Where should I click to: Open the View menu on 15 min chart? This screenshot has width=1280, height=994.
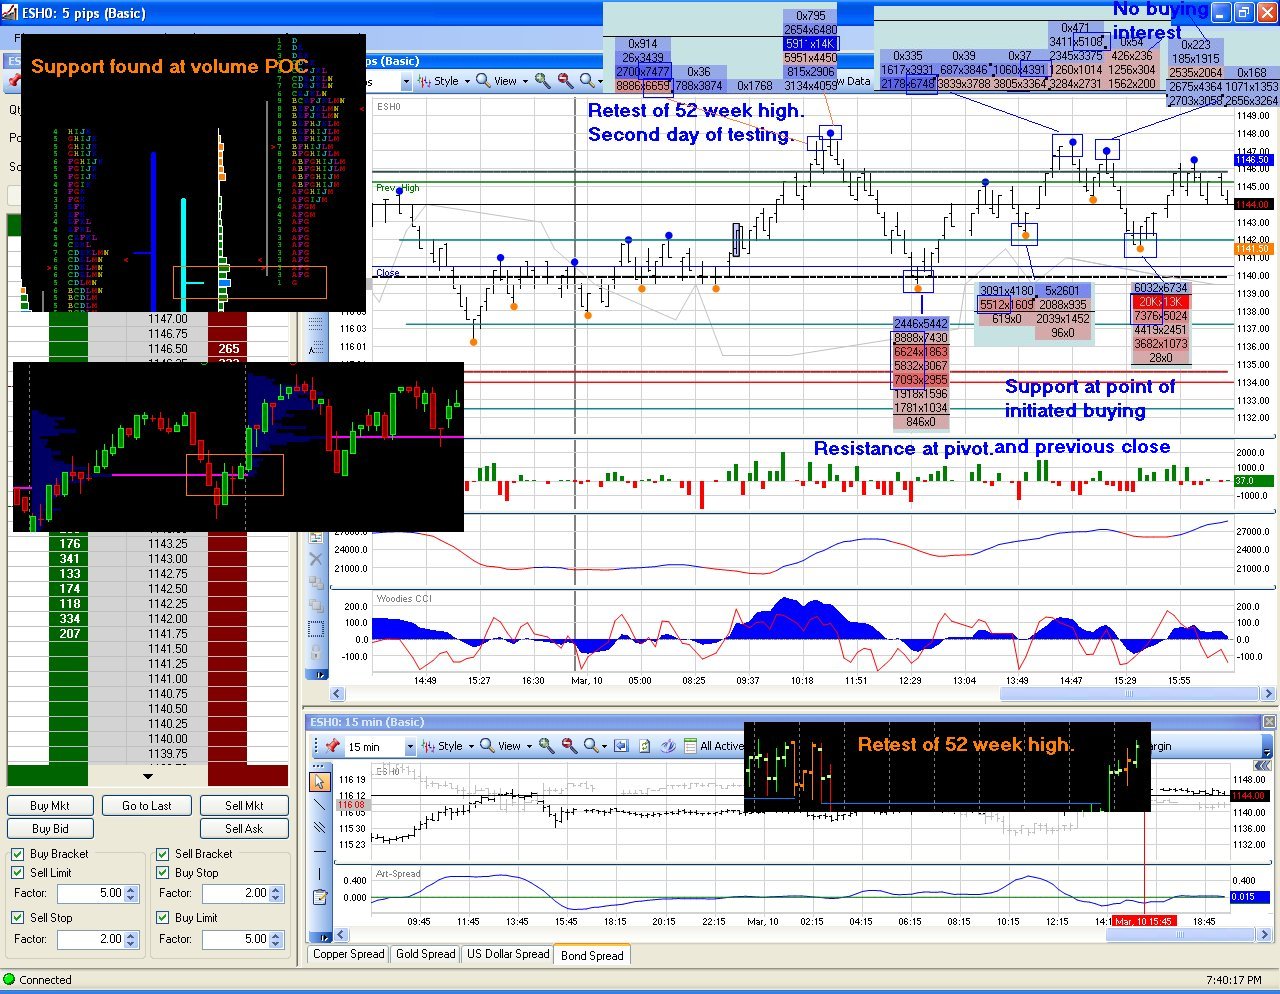point(507,746)
